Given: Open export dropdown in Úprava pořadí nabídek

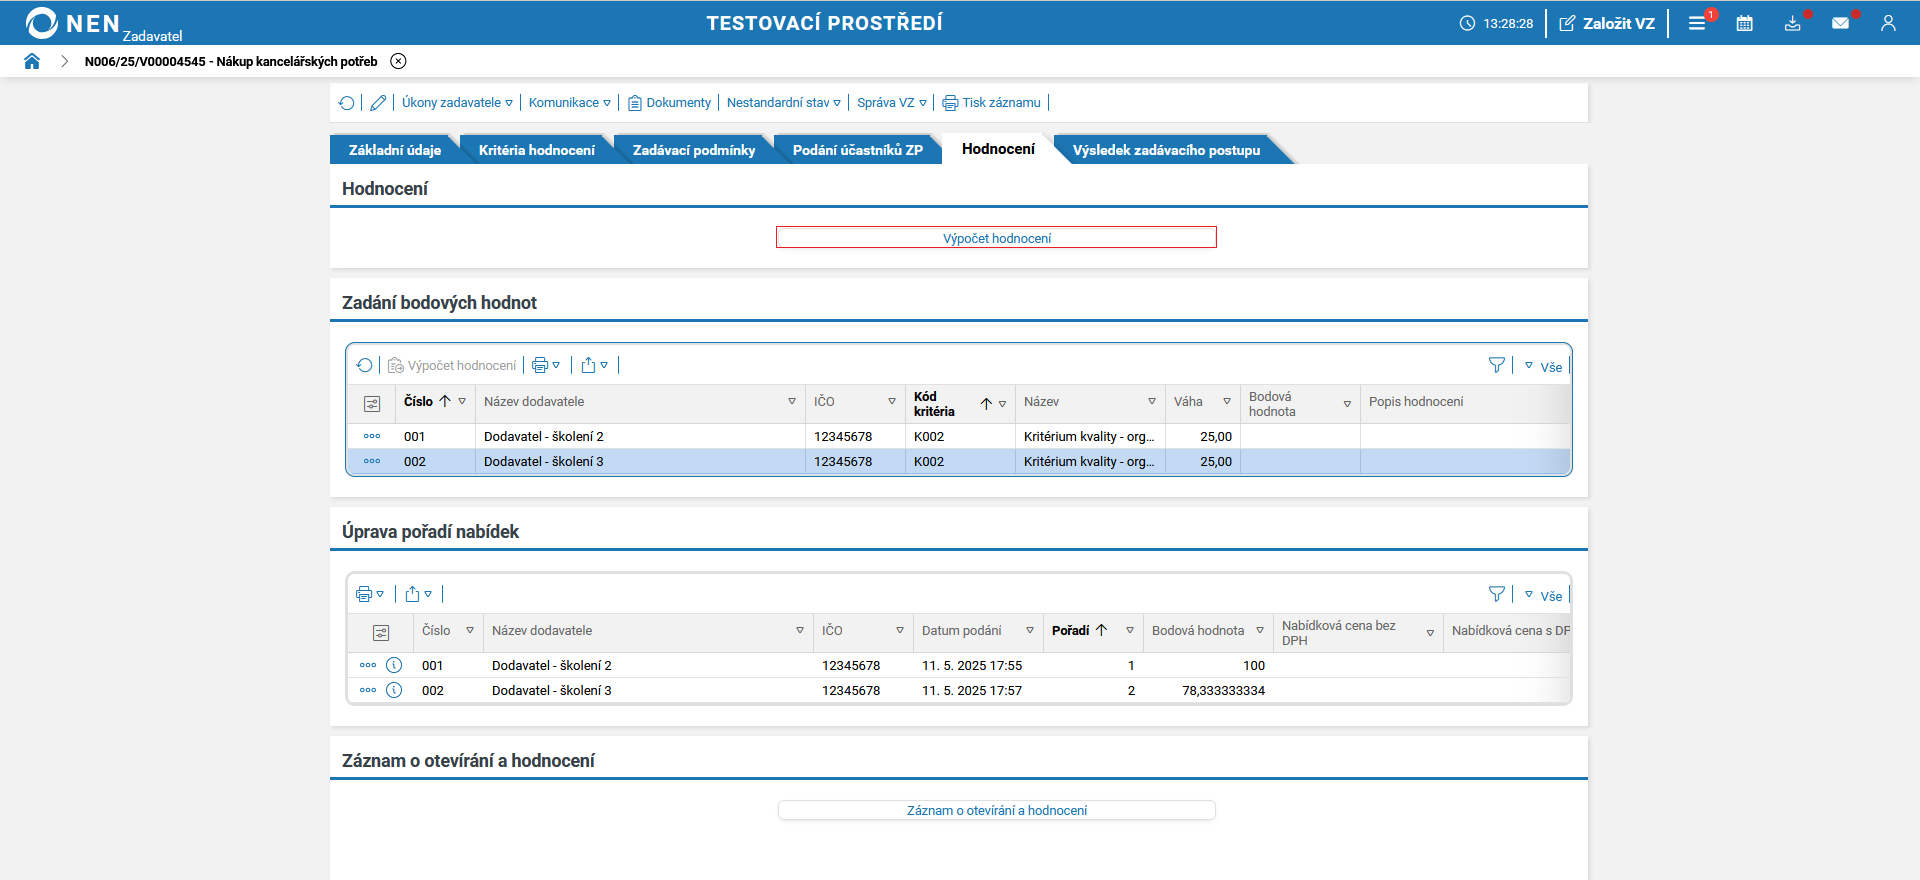Looking at the screenshot, I should (418, 594).
